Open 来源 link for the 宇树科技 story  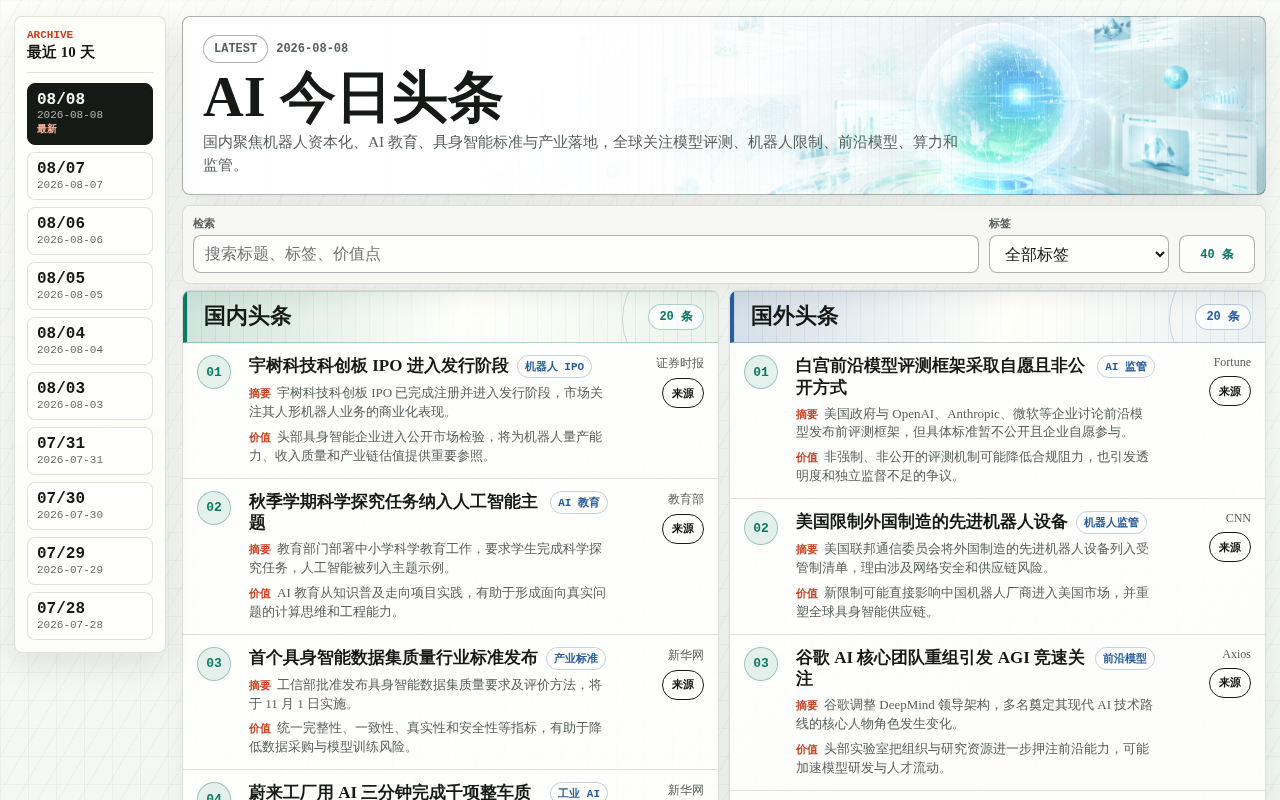click(x=683, y=393)
